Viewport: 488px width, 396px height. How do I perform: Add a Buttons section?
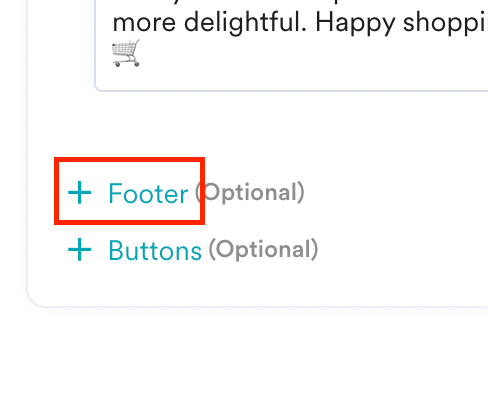pos(135,250)
